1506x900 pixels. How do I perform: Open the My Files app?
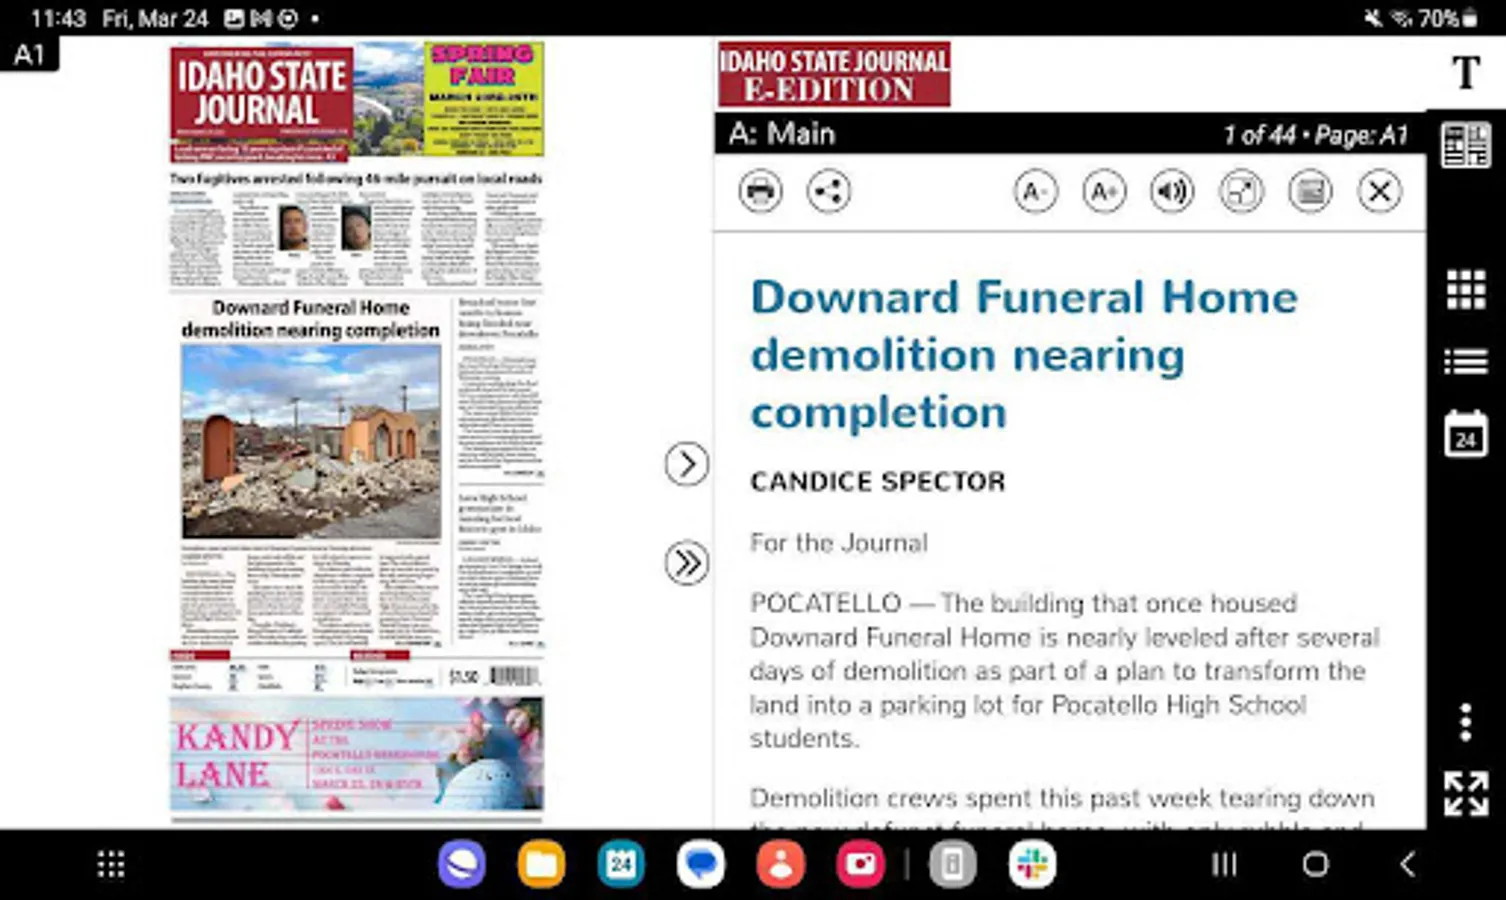pyautogui.click(x=541, y=864)
